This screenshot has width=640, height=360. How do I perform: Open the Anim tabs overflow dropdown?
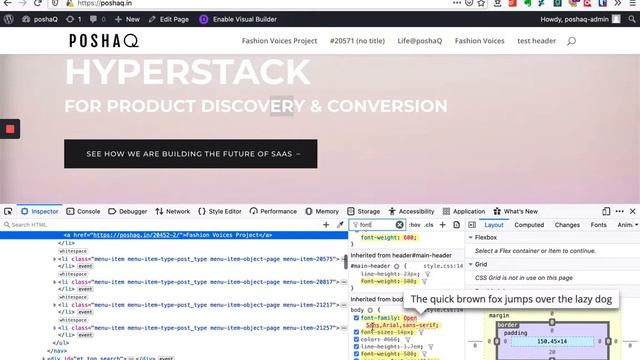pos(636,225)
